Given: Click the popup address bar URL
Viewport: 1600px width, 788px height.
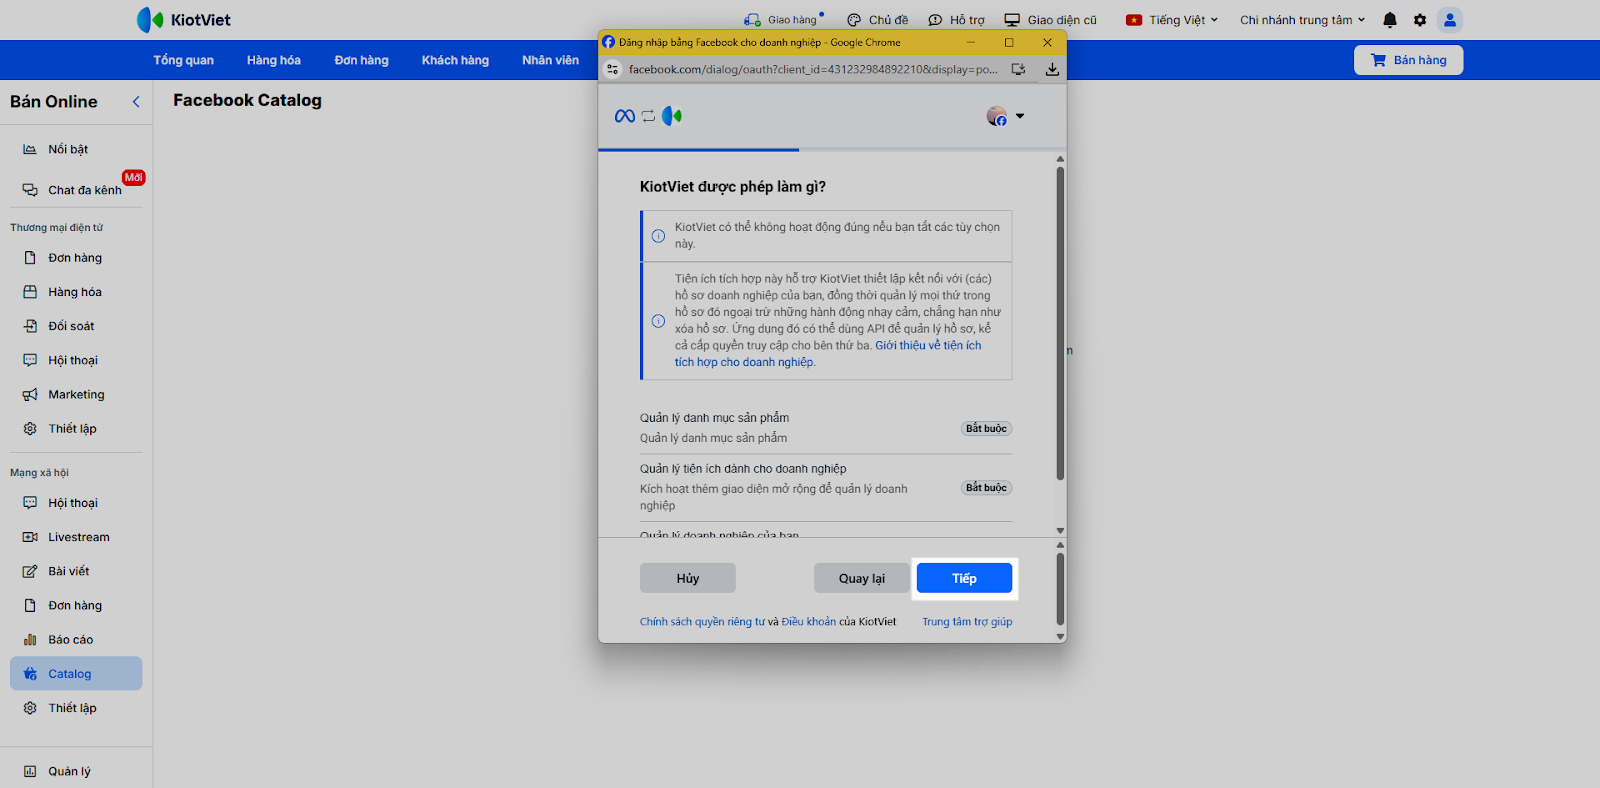Looking at the screenshot, I should coord(813,69).
